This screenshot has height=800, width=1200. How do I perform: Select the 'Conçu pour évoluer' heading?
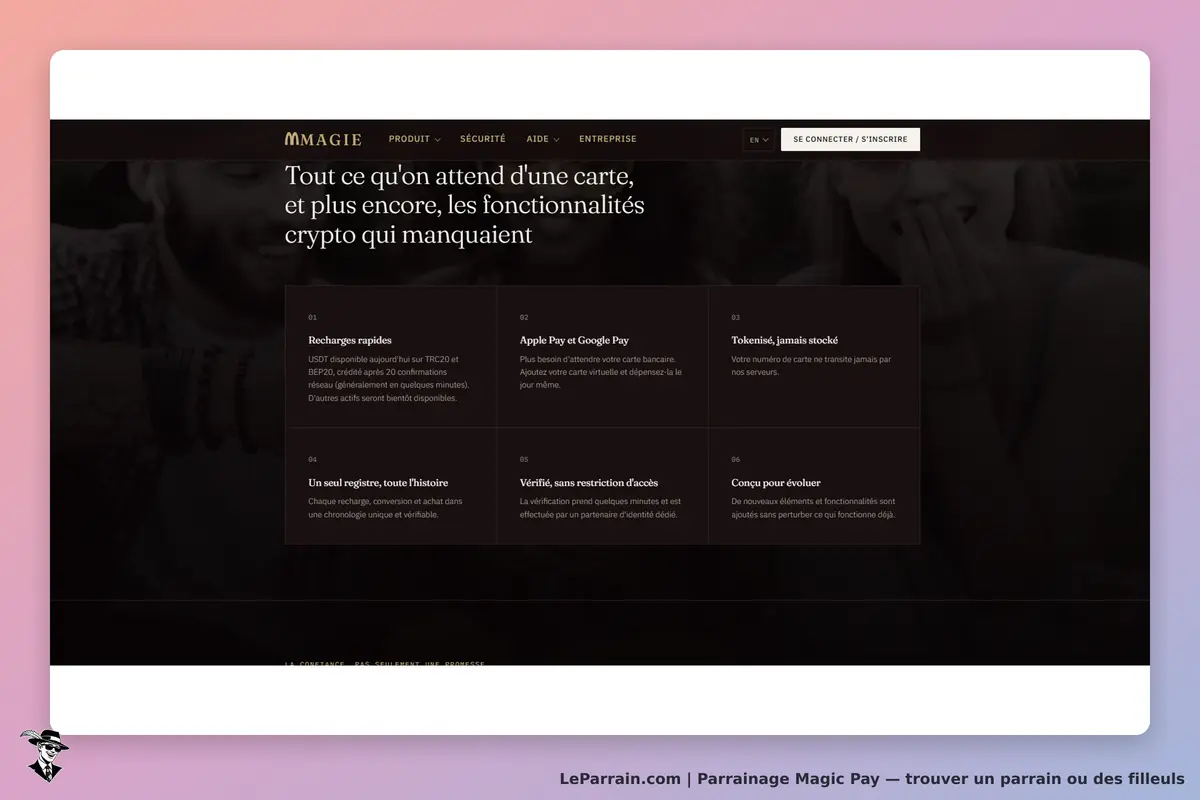pos(776,483)
